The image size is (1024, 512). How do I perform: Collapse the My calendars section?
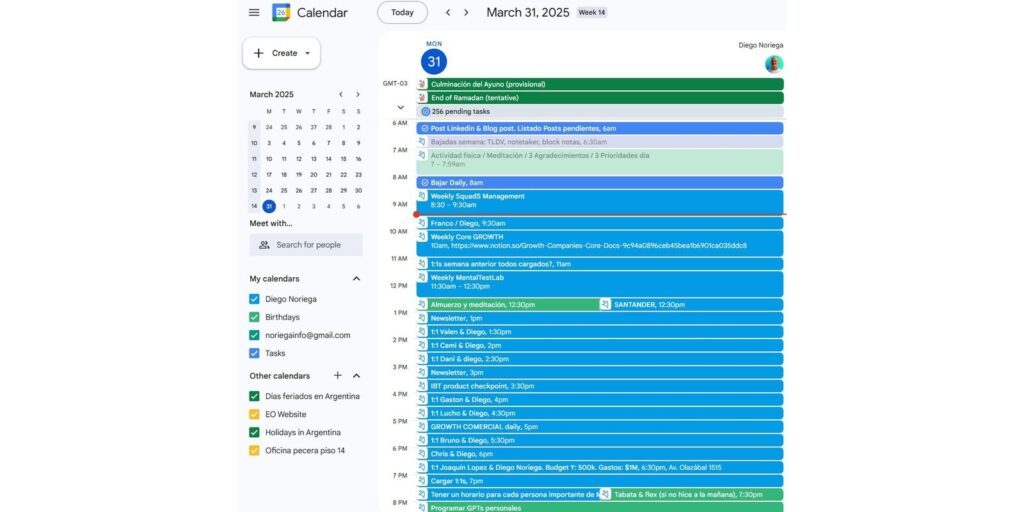[x=356, y=279]
